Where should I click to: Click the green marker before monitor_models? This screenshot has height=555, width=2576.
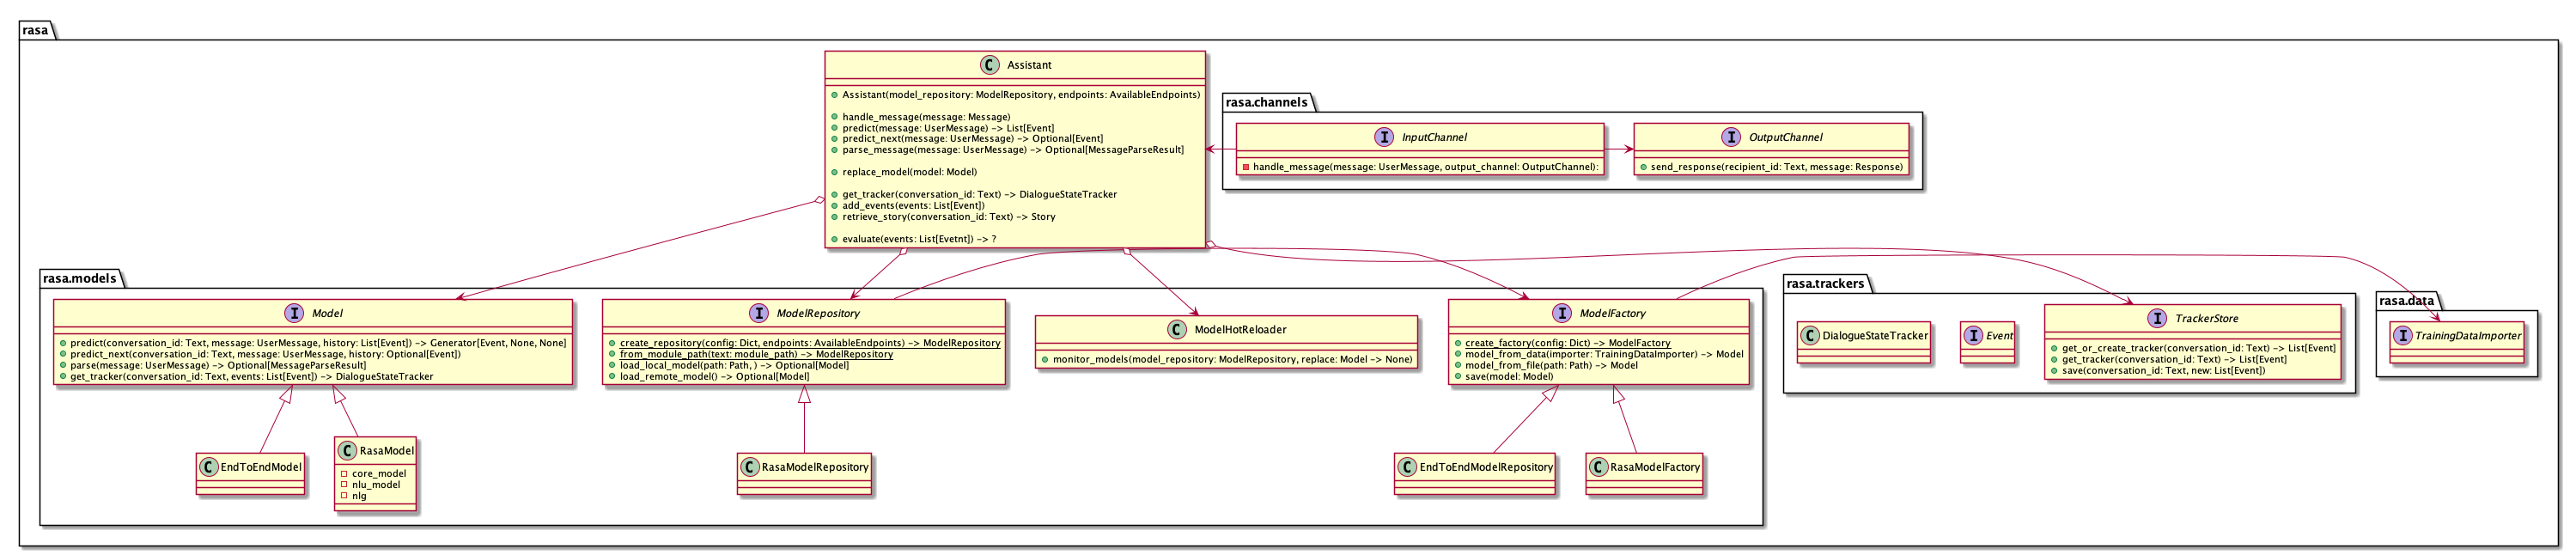point(1045,359)
